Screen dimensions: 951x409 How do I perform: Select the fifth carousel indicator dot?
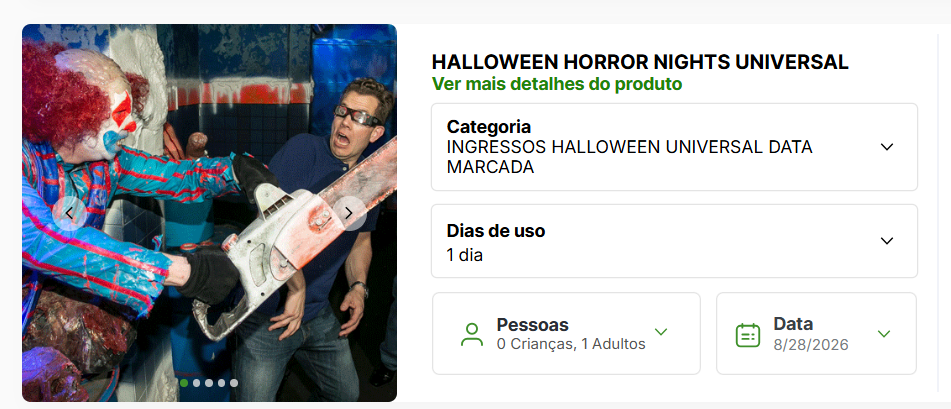click(x=234, y=383)
